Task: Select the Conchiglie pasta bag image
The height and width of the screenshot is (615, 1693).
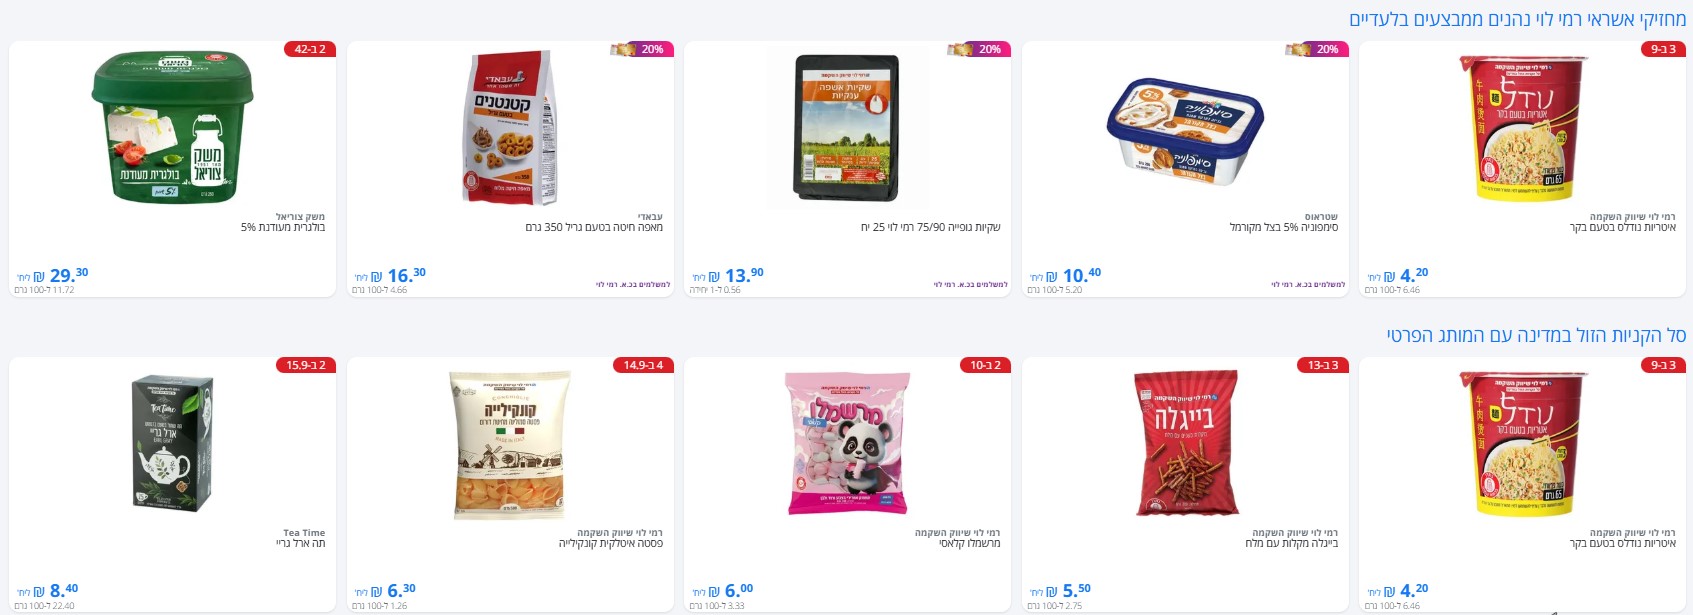Action: pos(510,444)
